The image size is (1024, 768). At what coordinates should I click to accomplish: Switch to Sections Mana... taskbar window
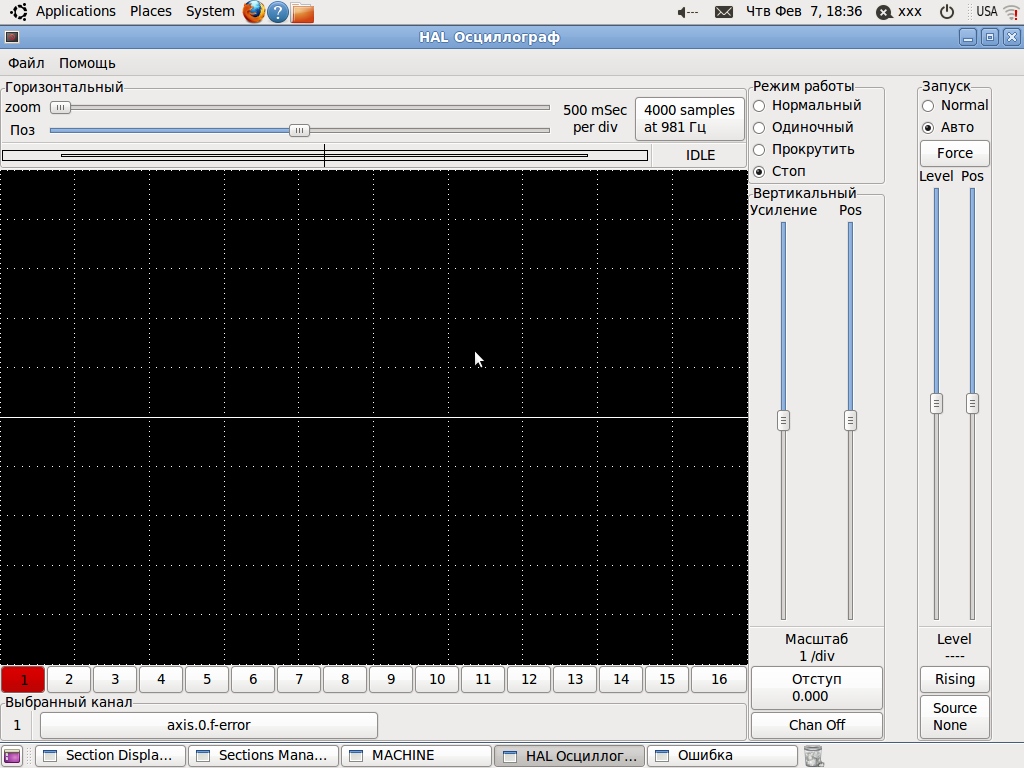point(263,756)
